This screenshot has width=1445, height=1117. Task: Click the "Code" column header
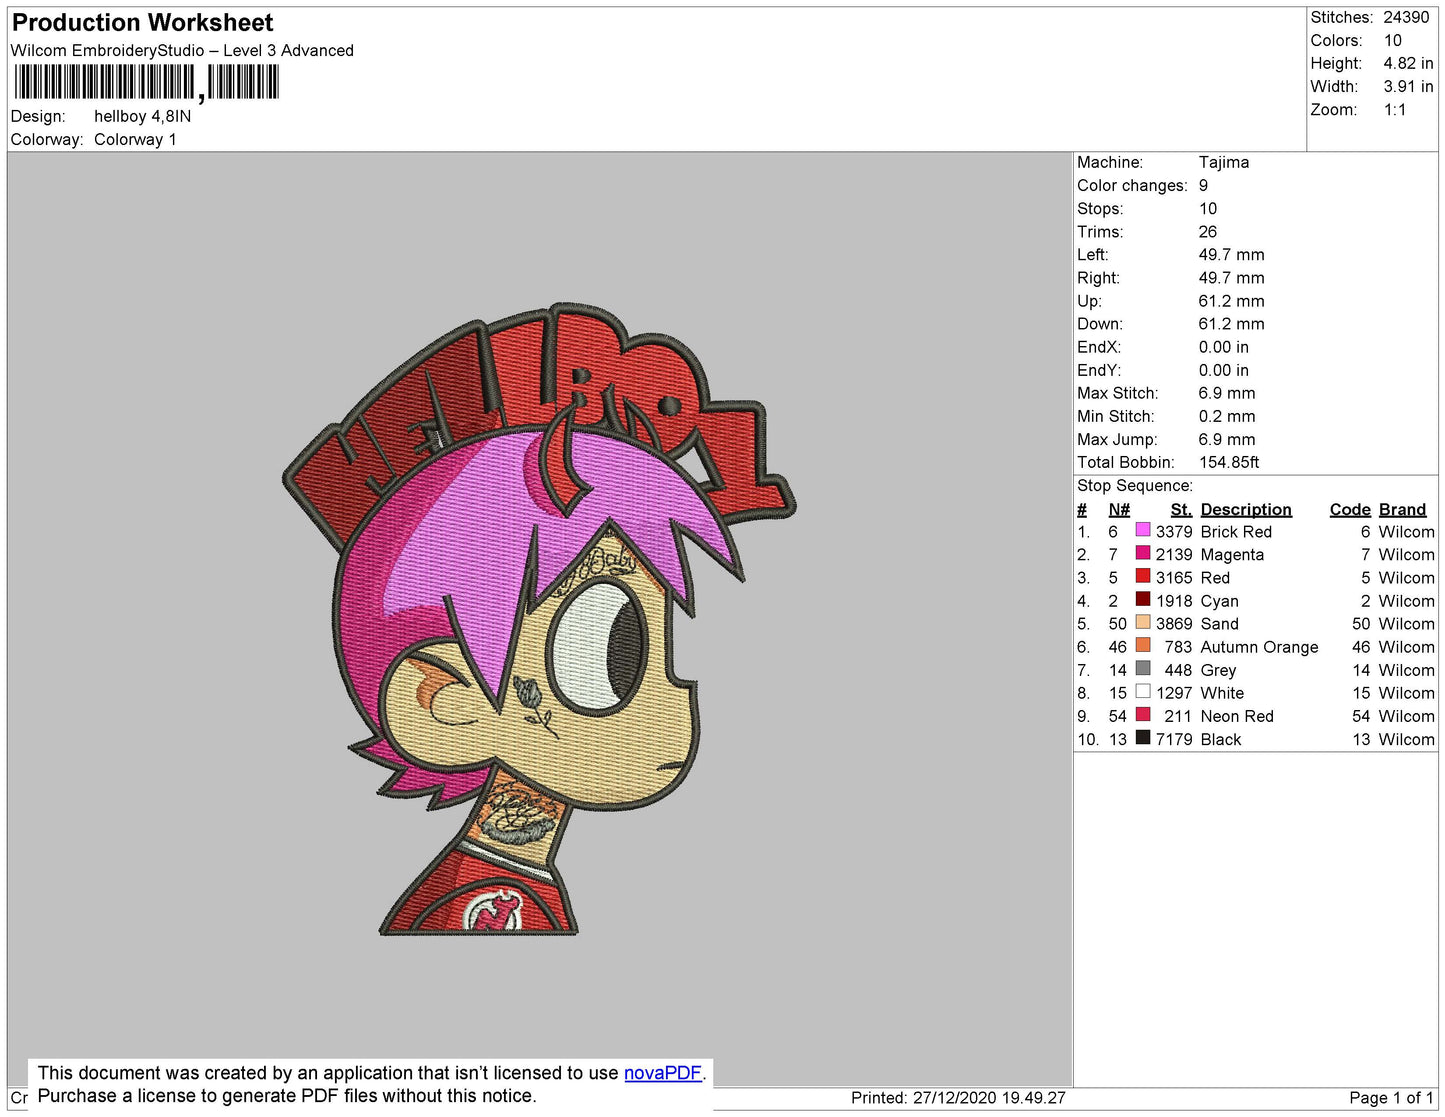coord(1350,510)
